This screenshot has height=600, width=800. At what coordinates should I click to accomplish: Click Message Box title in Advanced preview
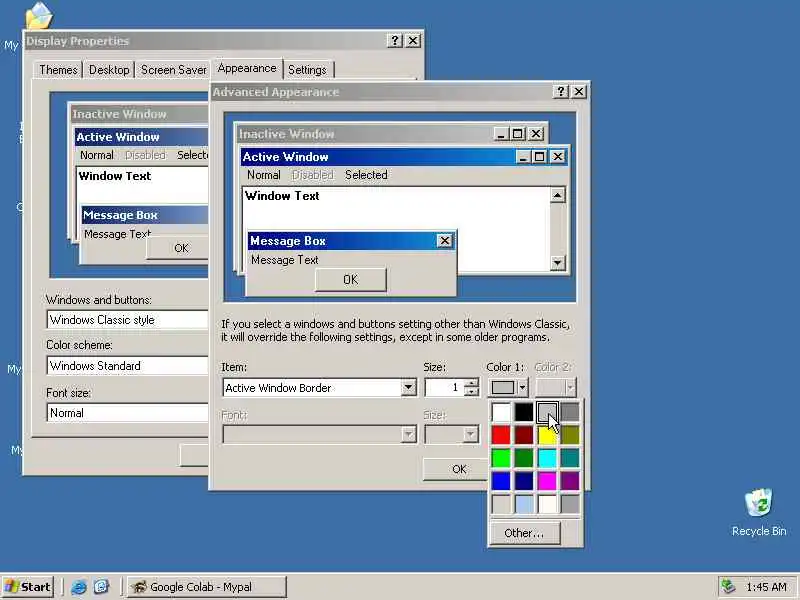(x=342, y=241)
